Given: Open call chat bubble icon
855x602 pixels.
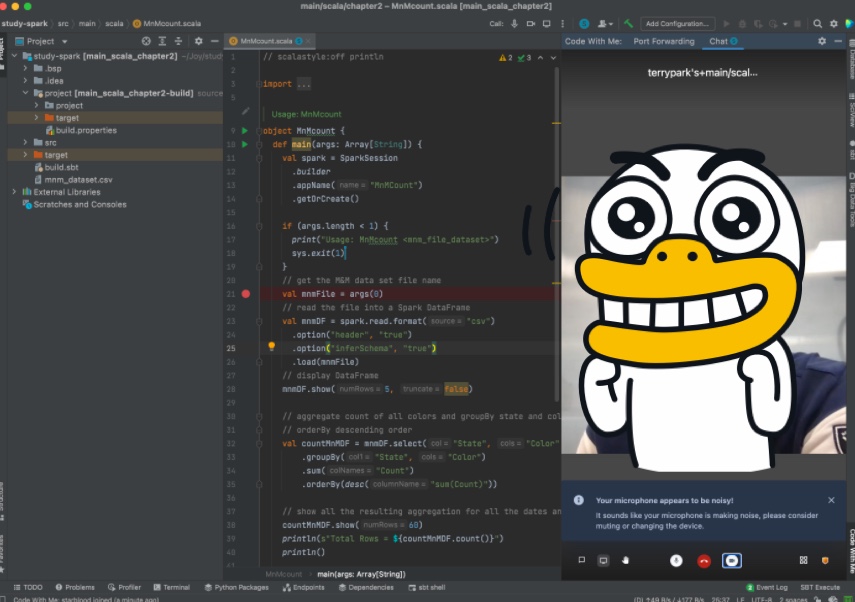Looking at the screenshot, I should click(x=582, y=560).
